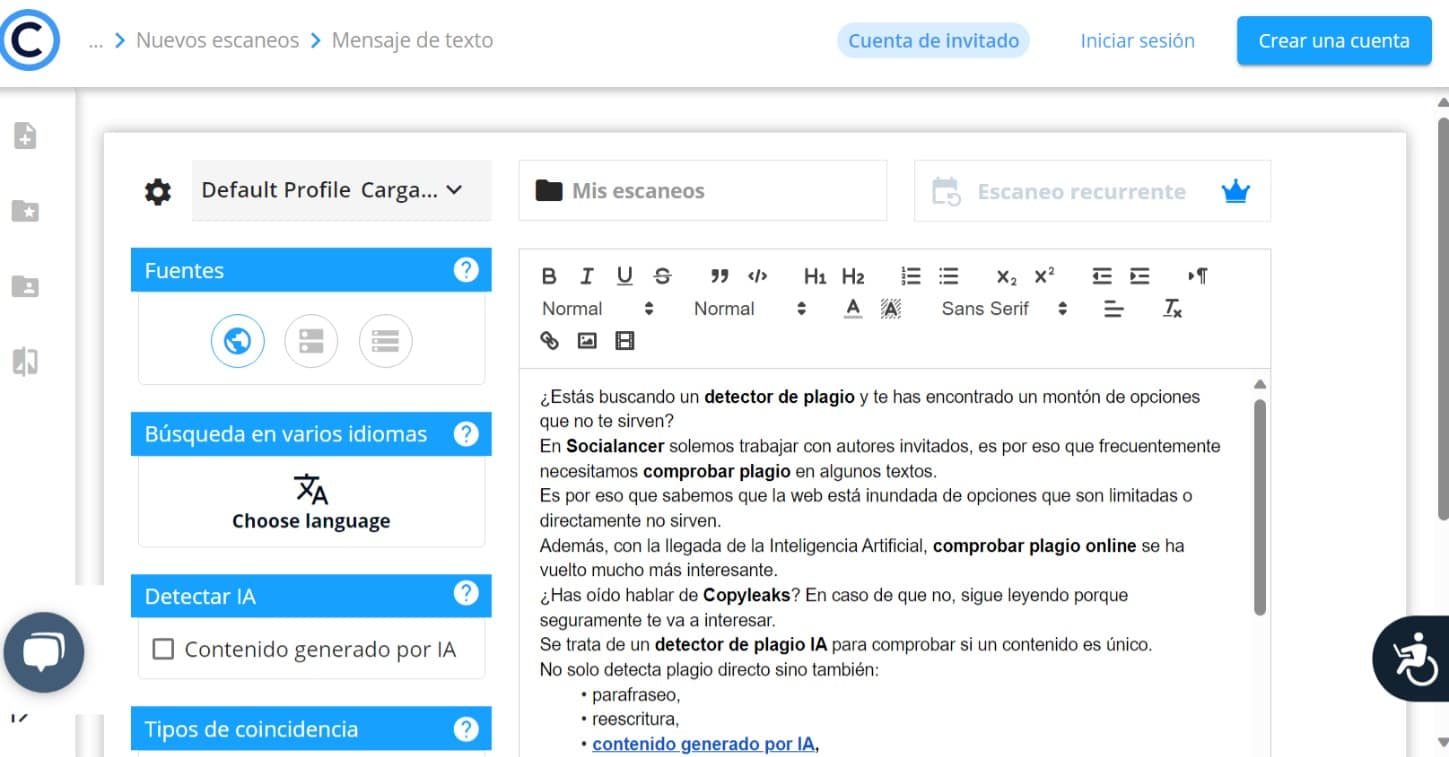Pick text background highlight color
The width and height of the screenshot is (1449, 757).
click(891, 309)
